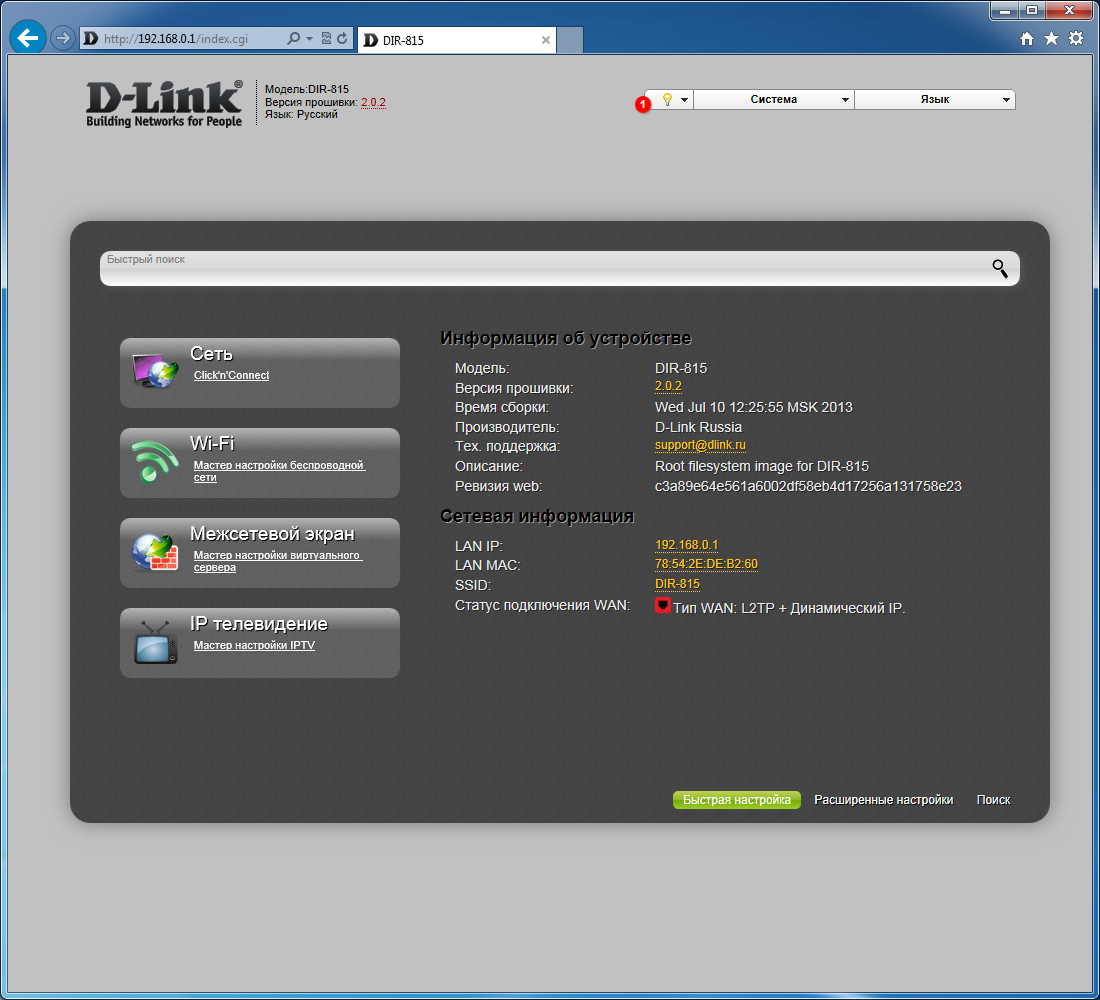1100x1000 pixels.
Task: Click the address bar dropdown arrow
Action: coord(309,39)
